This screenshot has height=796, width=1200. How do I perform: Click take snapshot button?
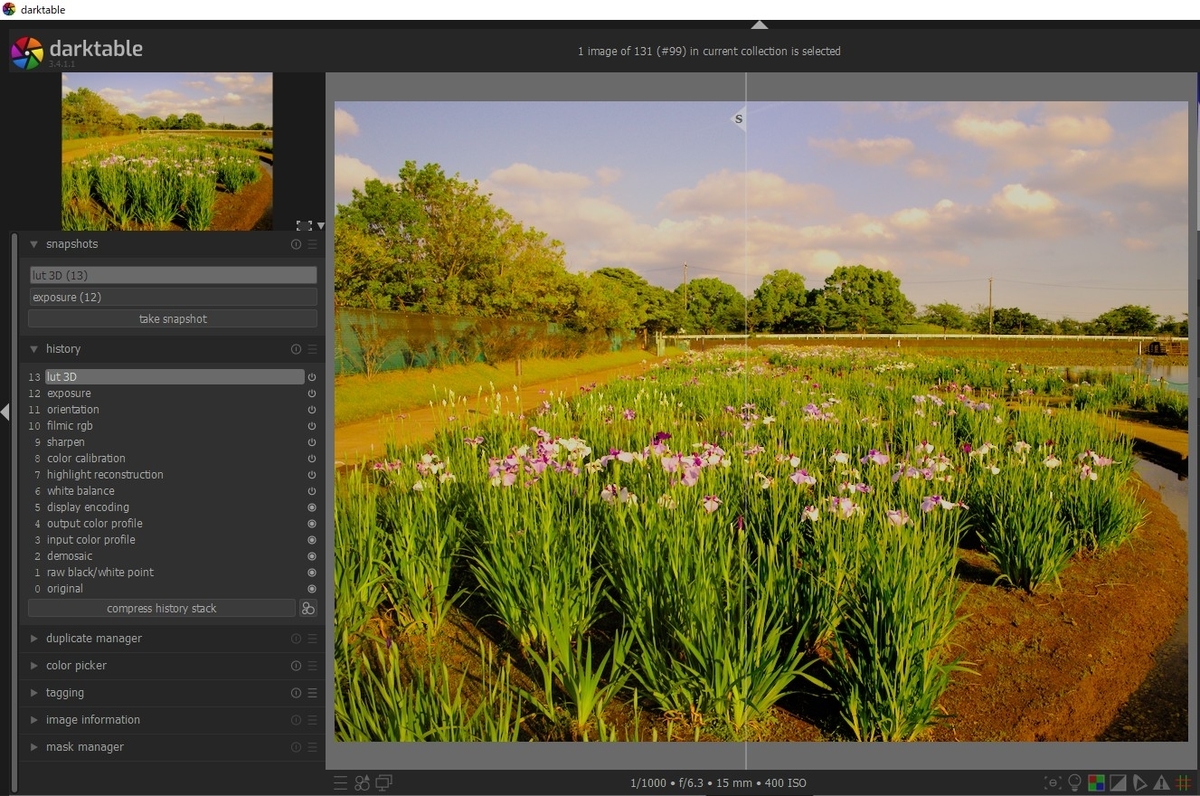pos(173,319)
